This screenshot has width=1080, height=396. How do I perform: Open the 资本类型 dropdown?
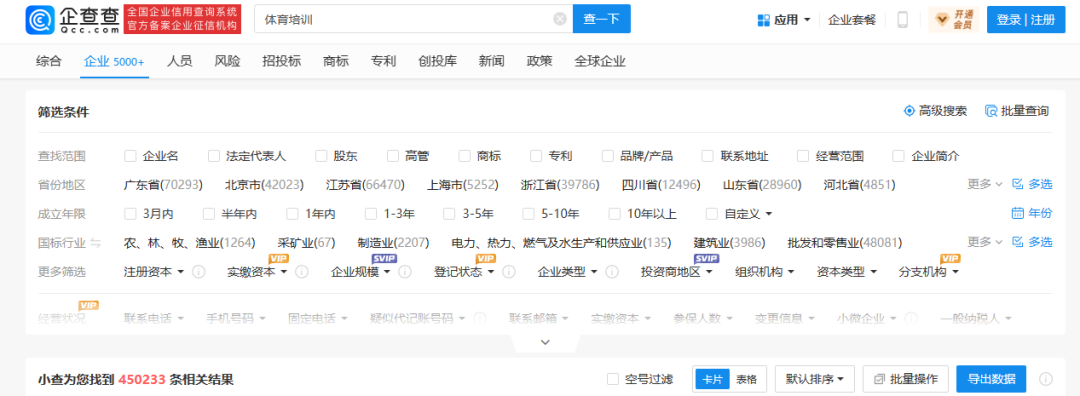[847, 272]
